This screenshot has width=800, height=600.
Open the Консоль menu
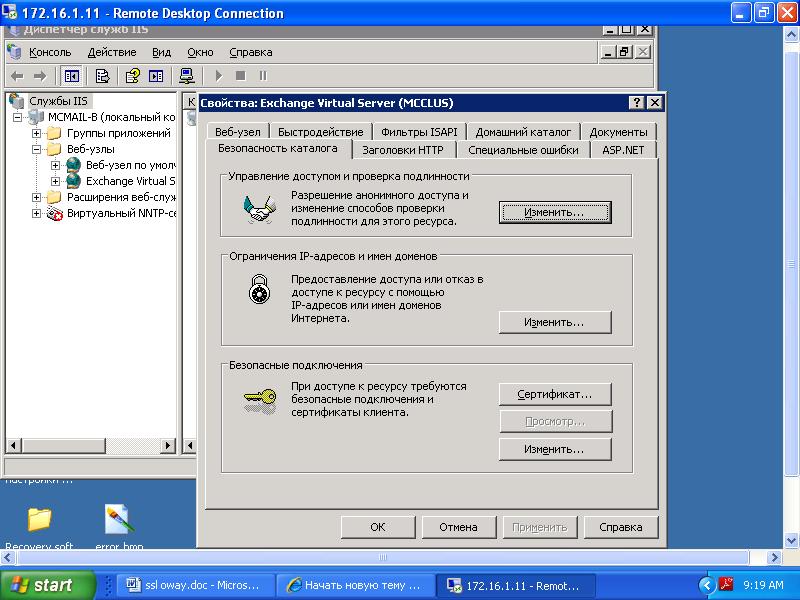(x=50, y=52)
